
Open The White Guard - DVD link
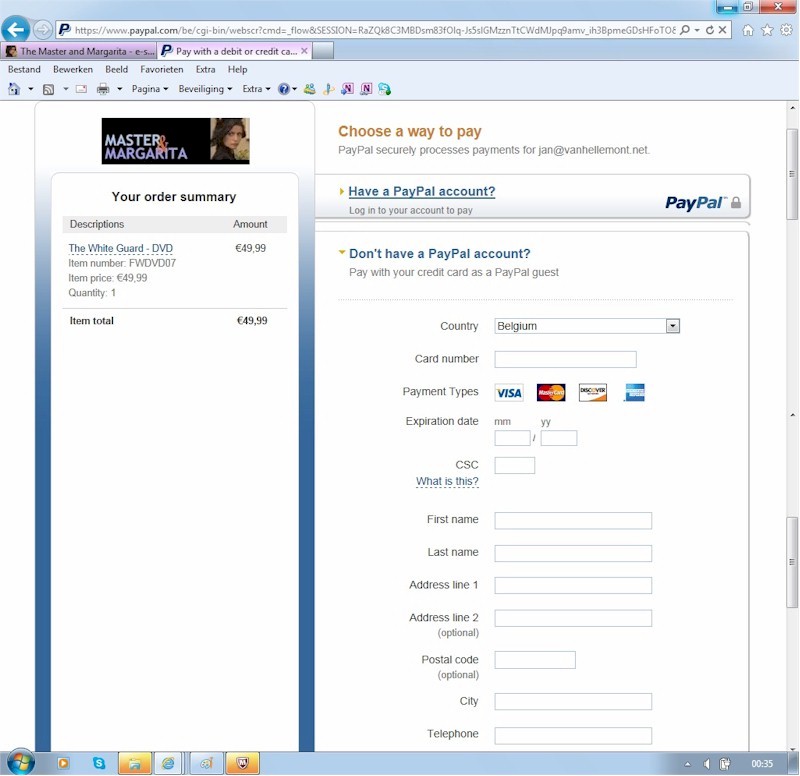pyautogui.click(x=120, y=248)
